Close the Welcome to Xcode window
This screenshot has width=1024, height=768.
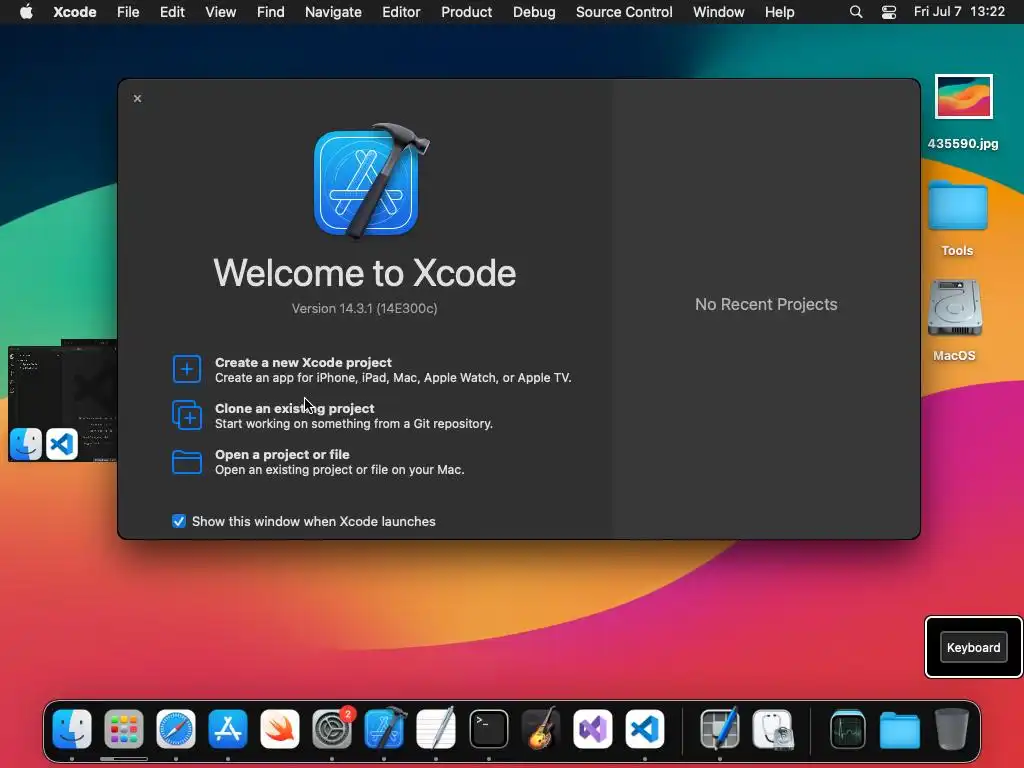coord(137,99)
